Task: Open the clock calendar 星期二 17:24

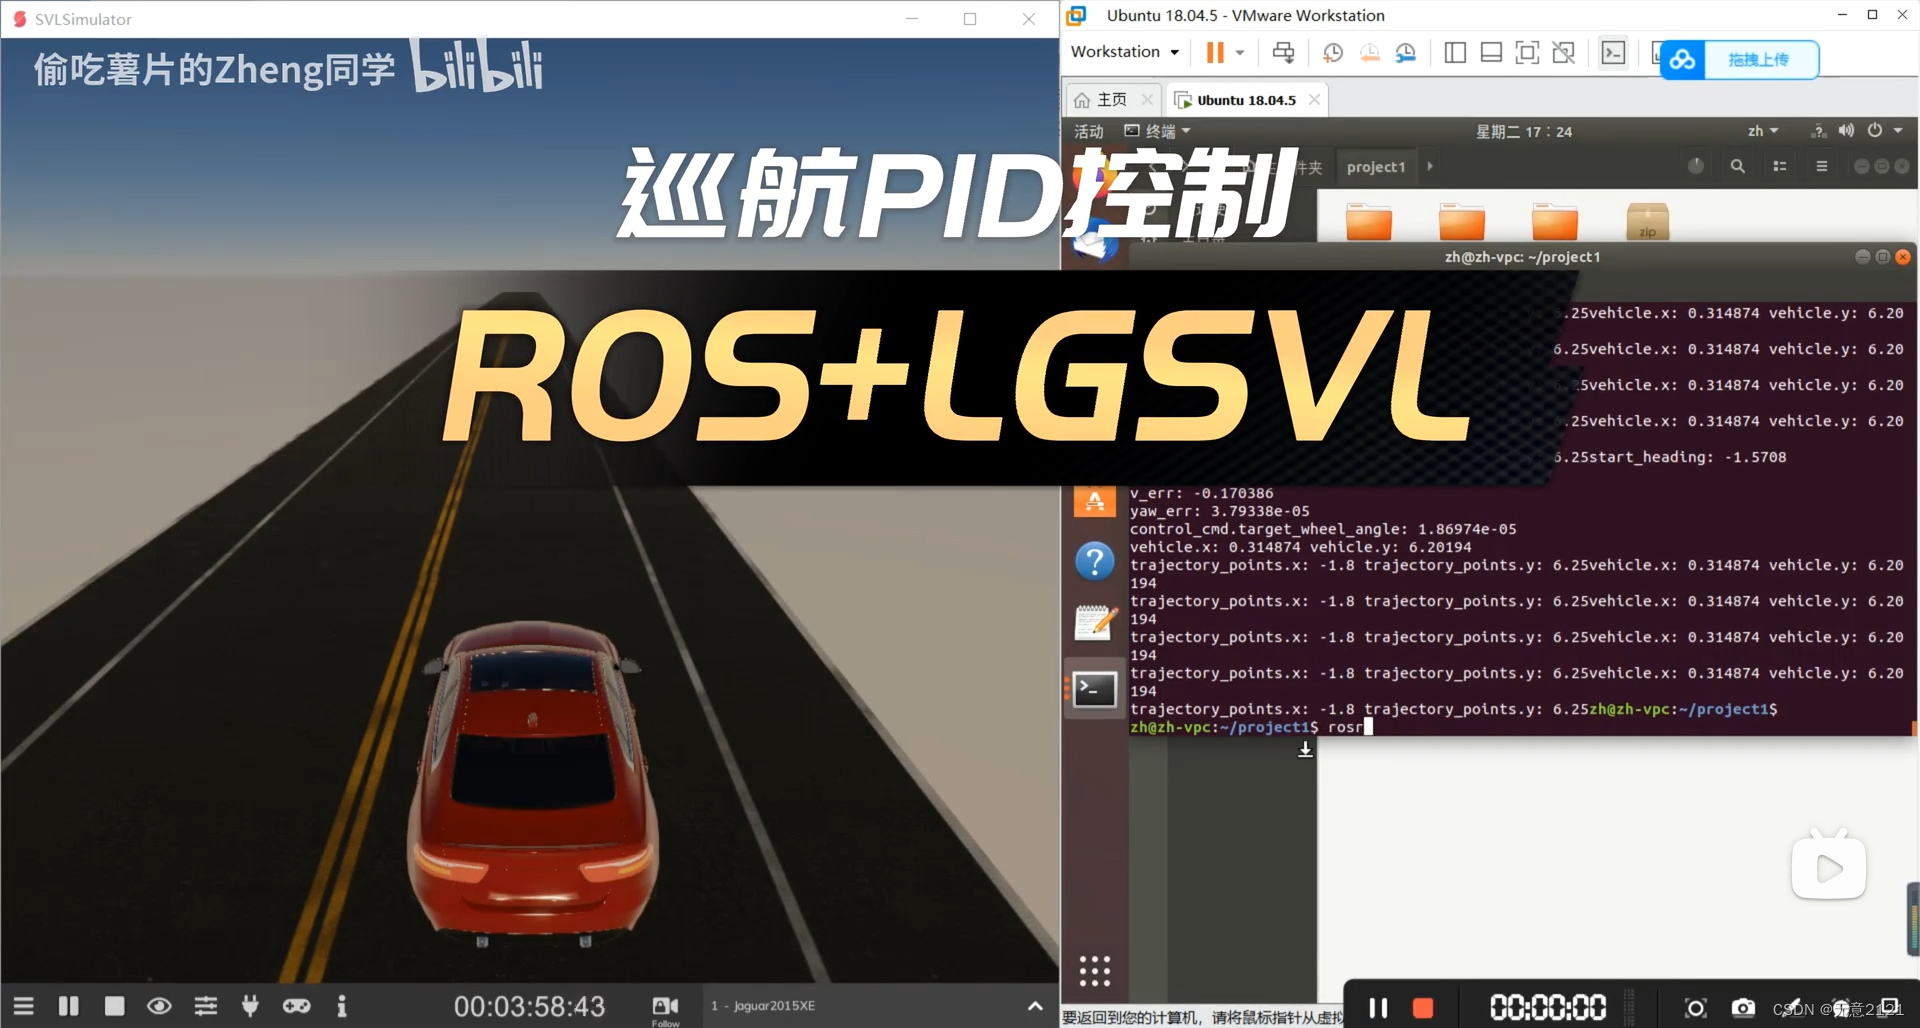Action: 1524,132
